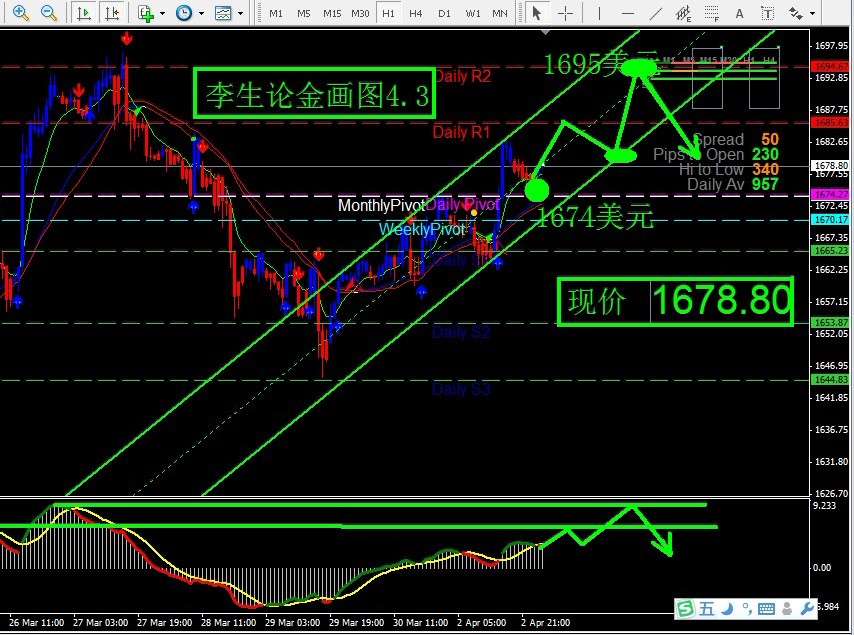Select the Text (A) tool
Image resolution: width=854 pixels, height=635 pixels.
tap(742, 13)
